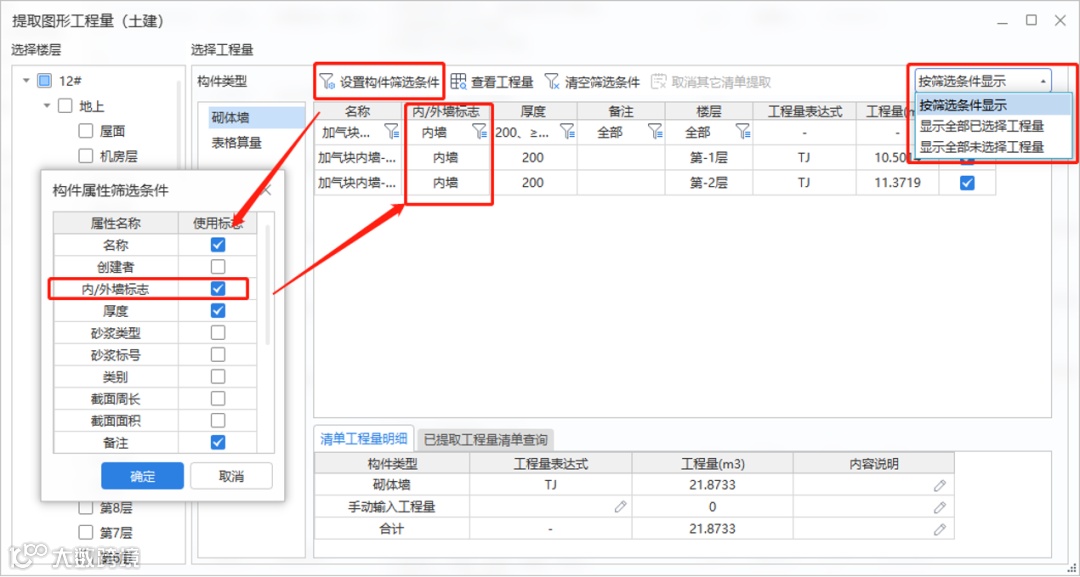This screenshot has width=1080, height=577.
Task: Click the 查看工程量 toolbar button
Action: click(492, 82)
